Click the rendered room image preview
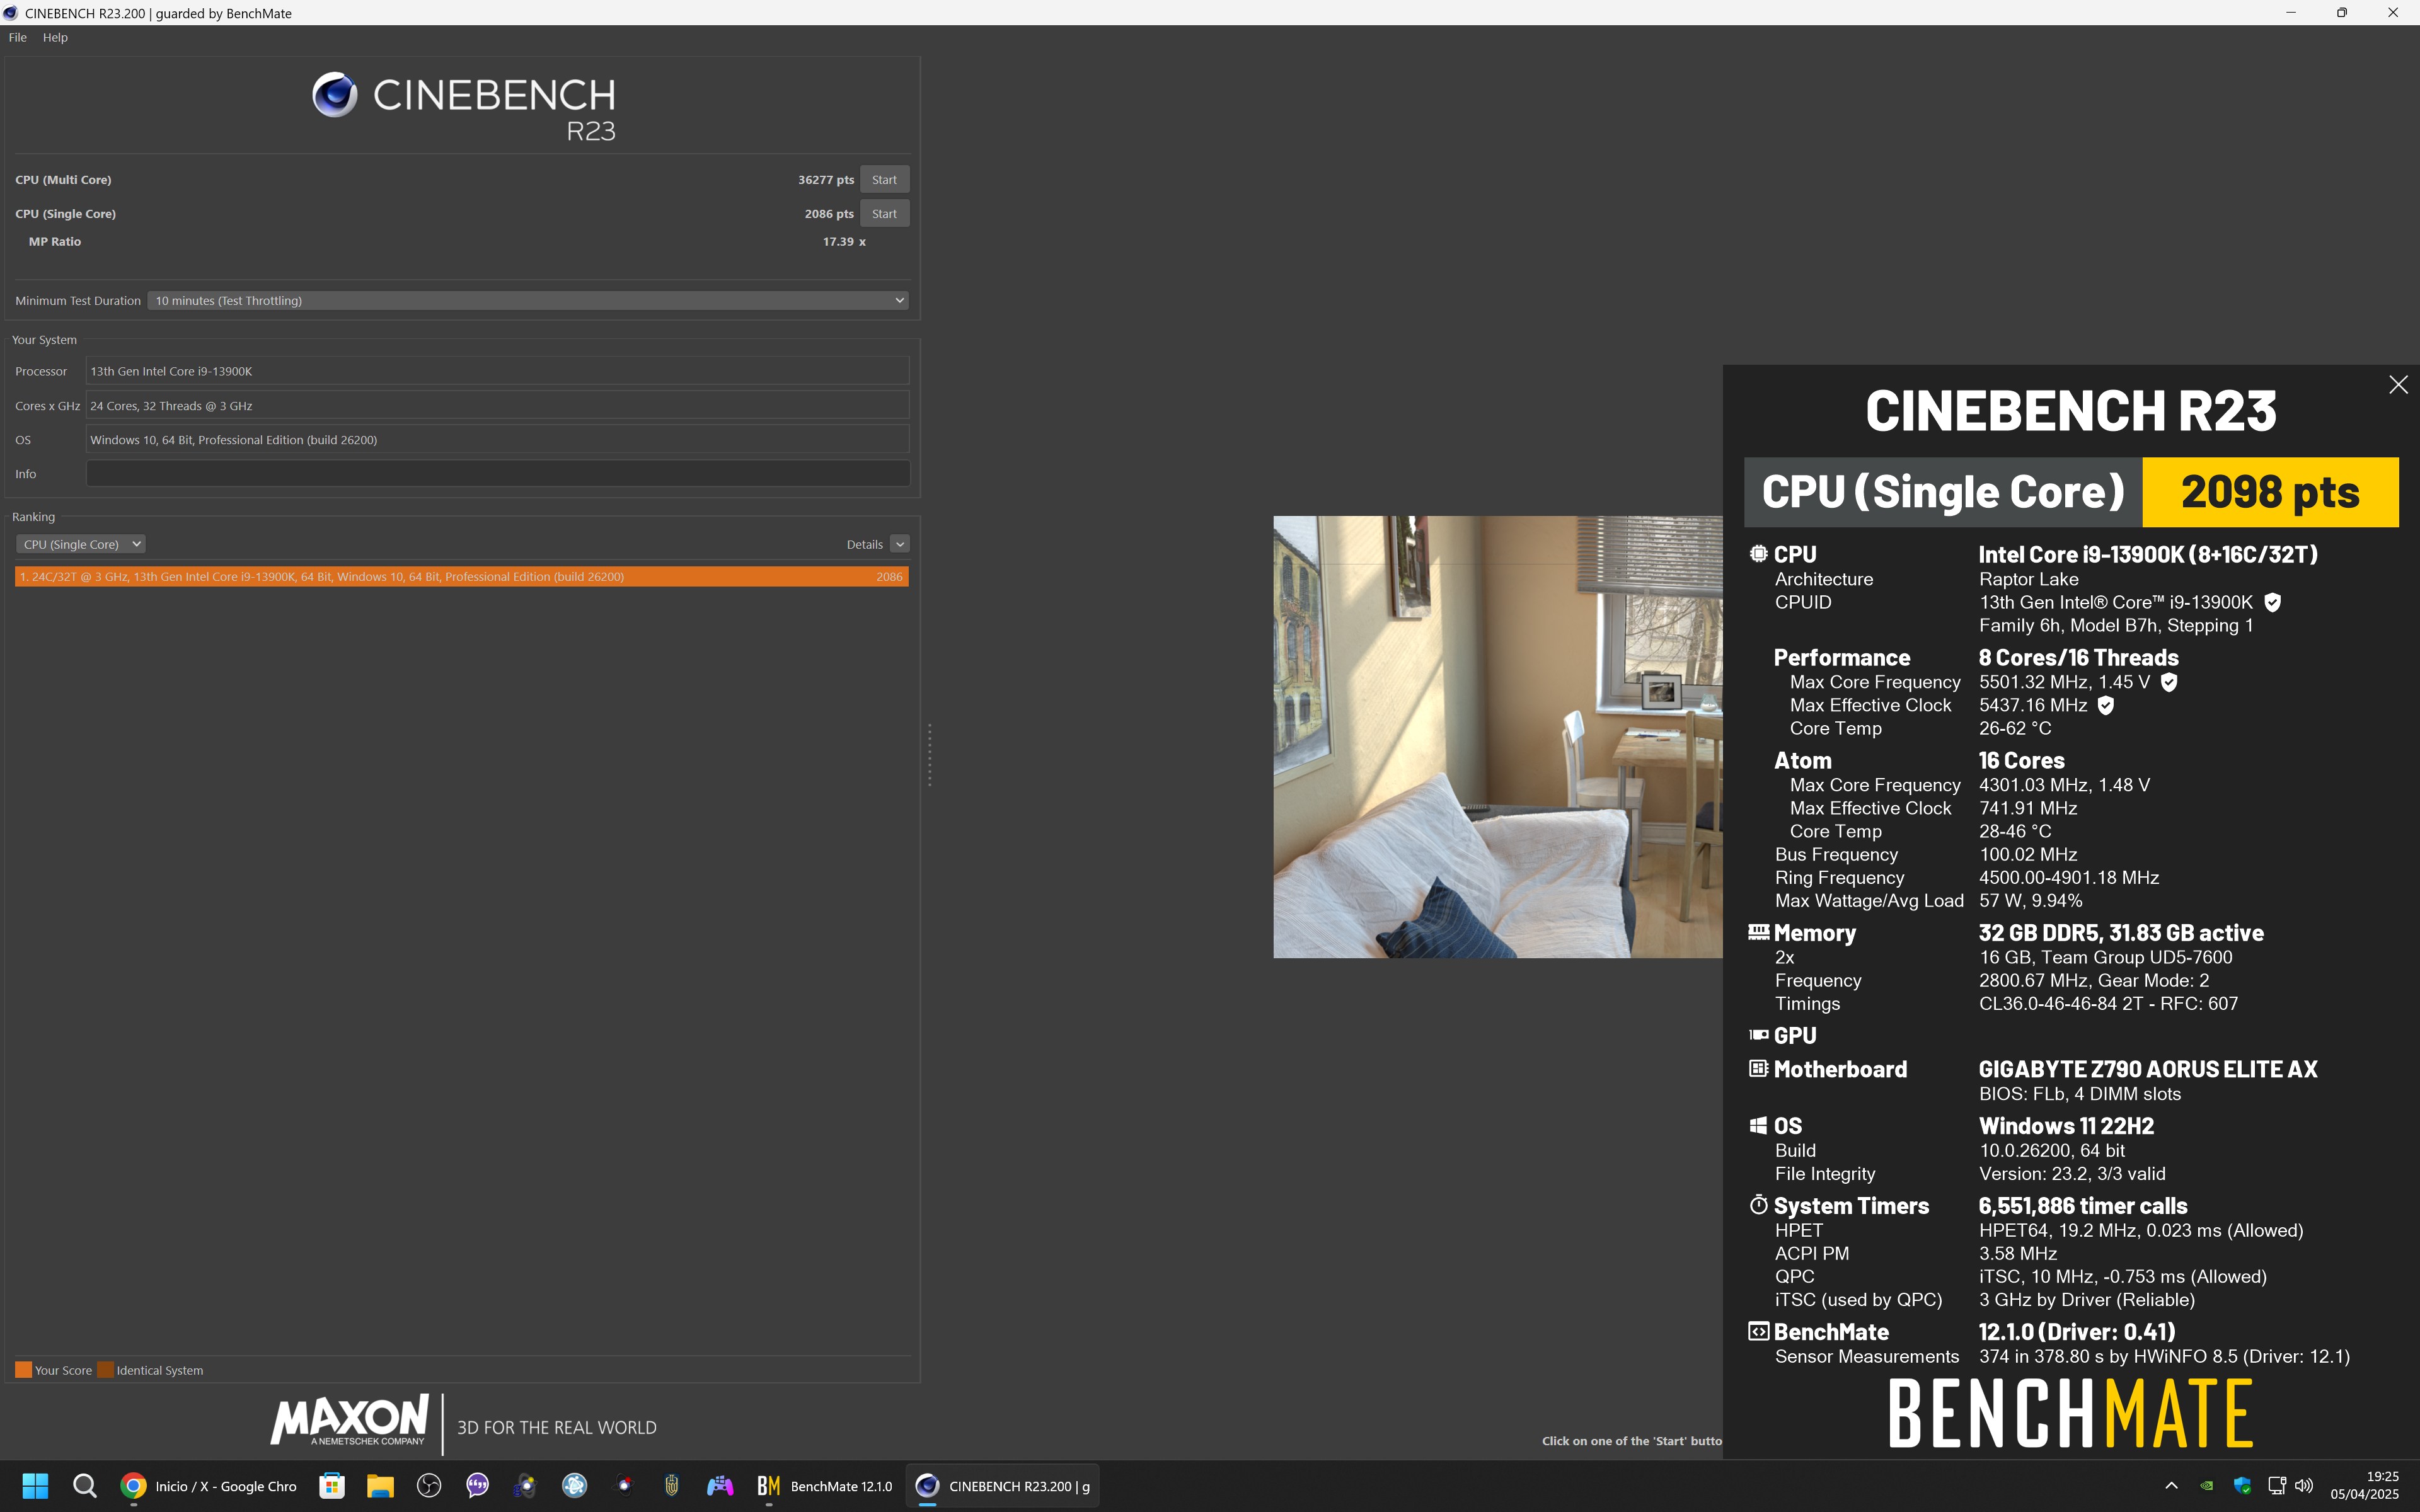 click(1497, 737)
